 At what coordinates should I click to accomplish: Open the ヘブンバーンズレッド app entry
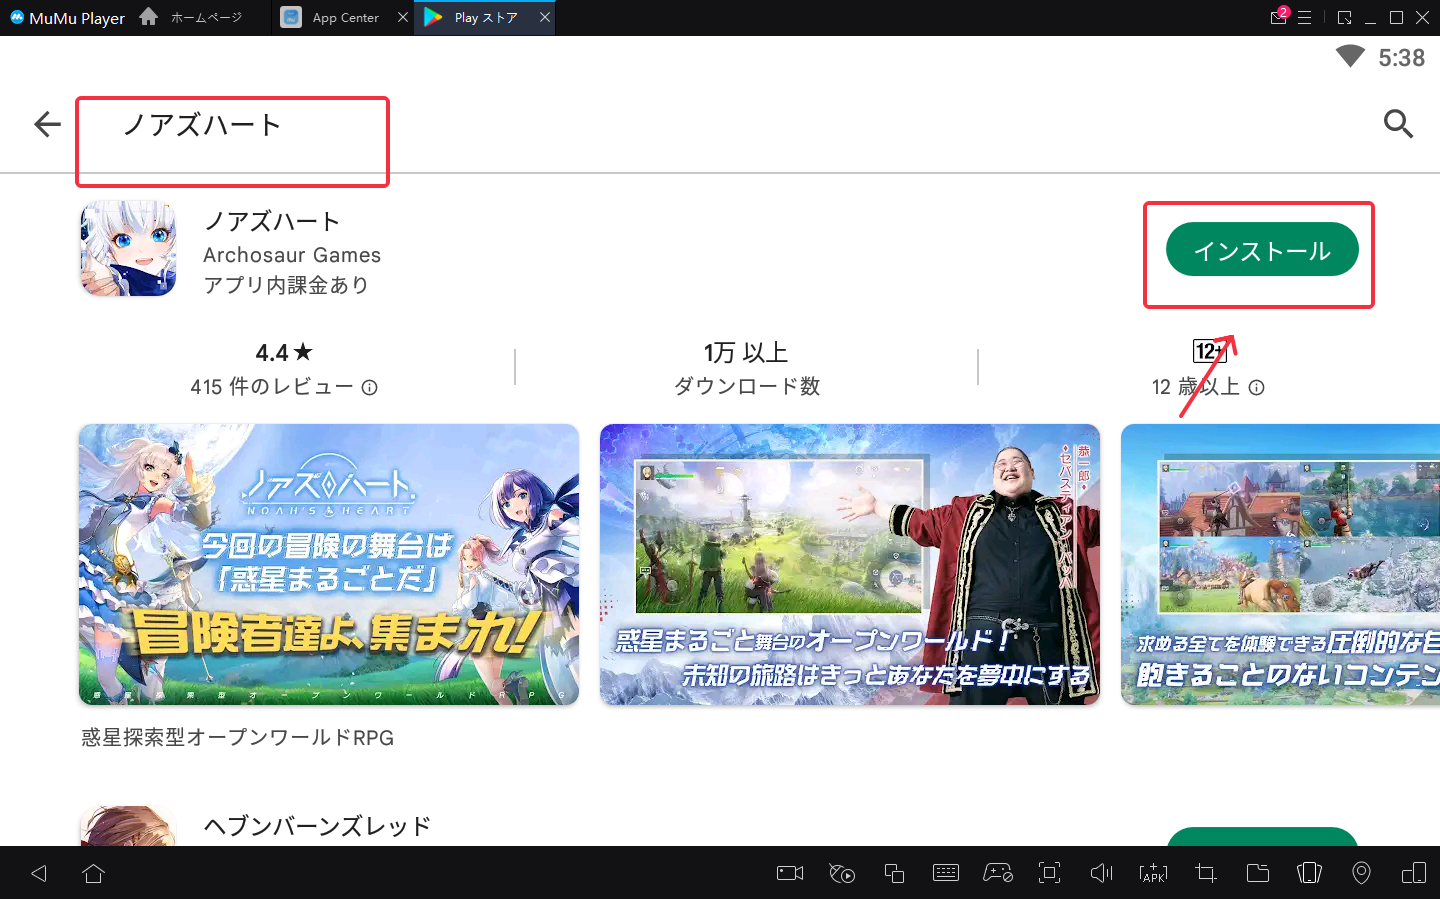[317, 826]
